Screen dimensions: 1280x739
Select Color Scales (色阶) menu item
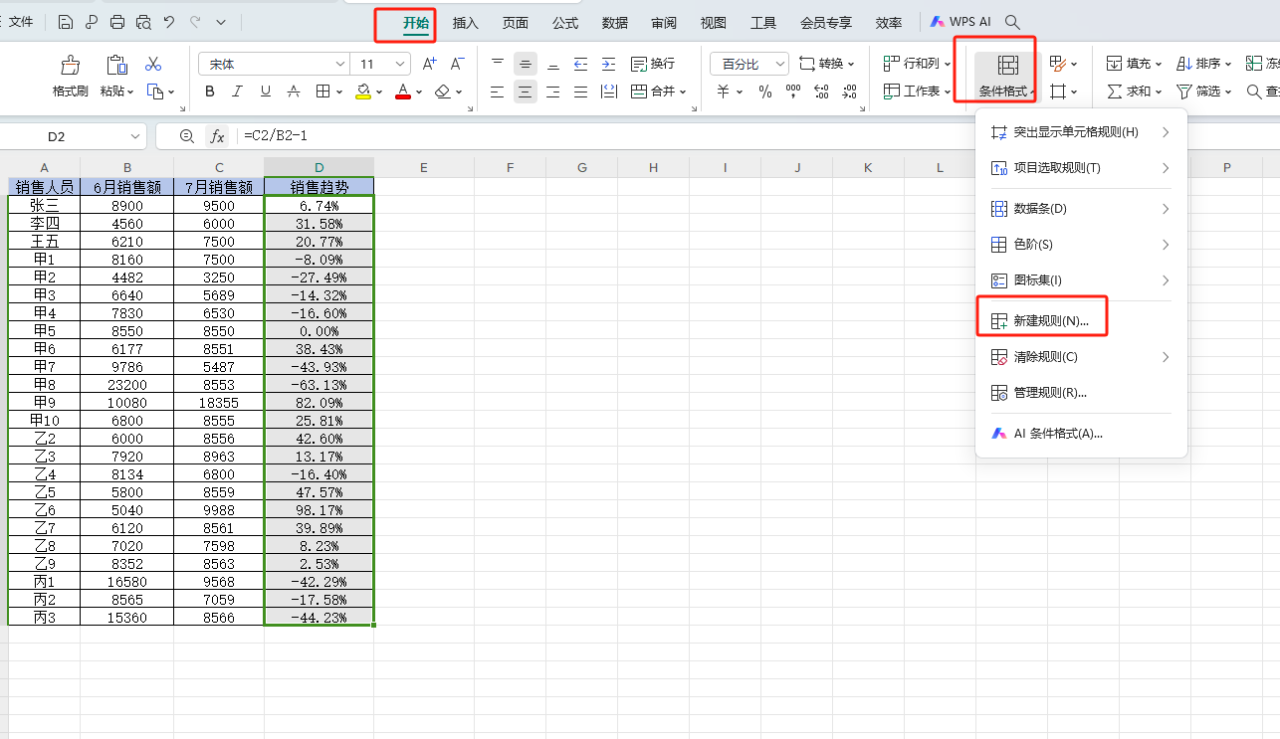click(x=1081, y=244)
